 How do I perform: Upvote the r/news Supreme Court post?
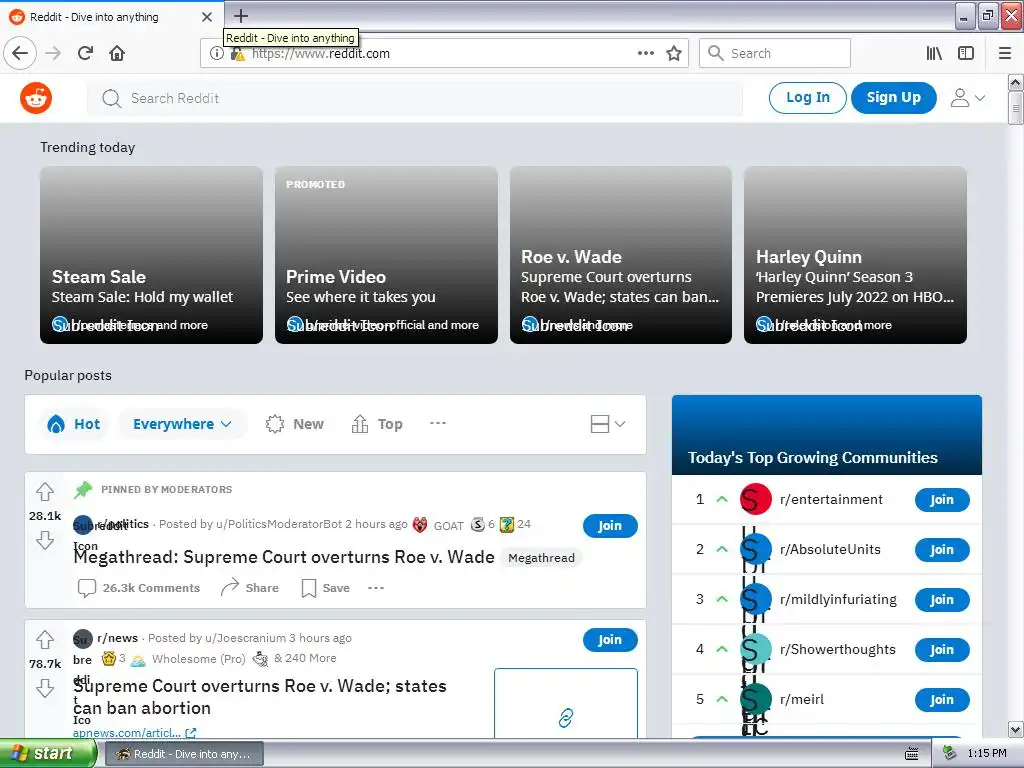coord(45,639)
